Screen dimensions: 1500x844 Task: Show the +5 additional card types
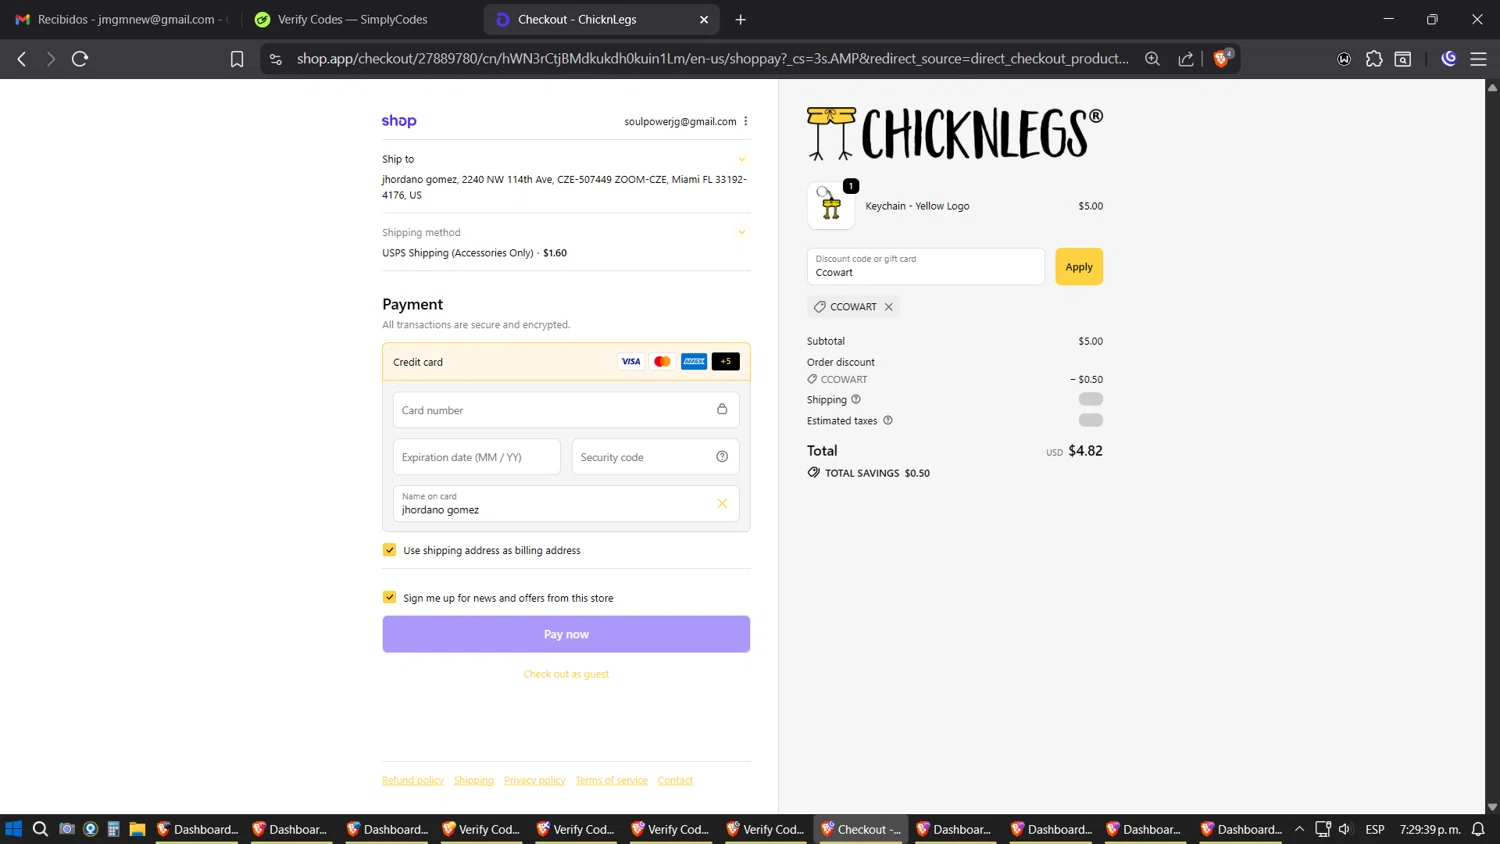[x=725, y=361]
